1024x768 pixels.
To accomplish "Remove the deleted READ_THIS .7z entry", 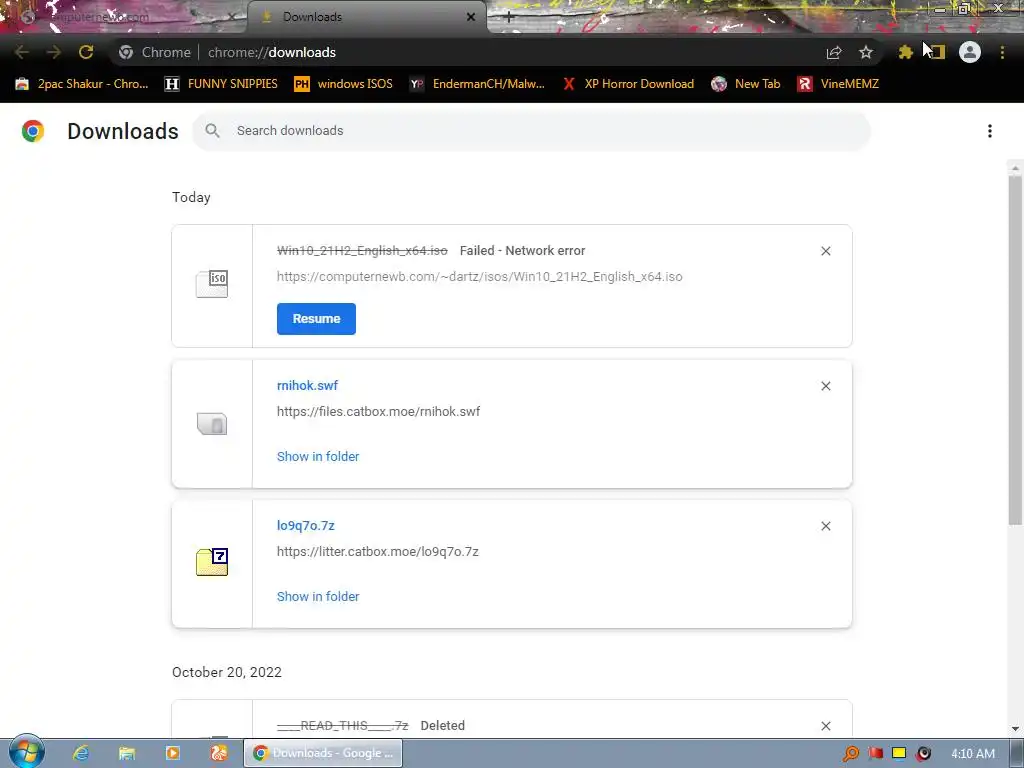I will coord(825,726).
